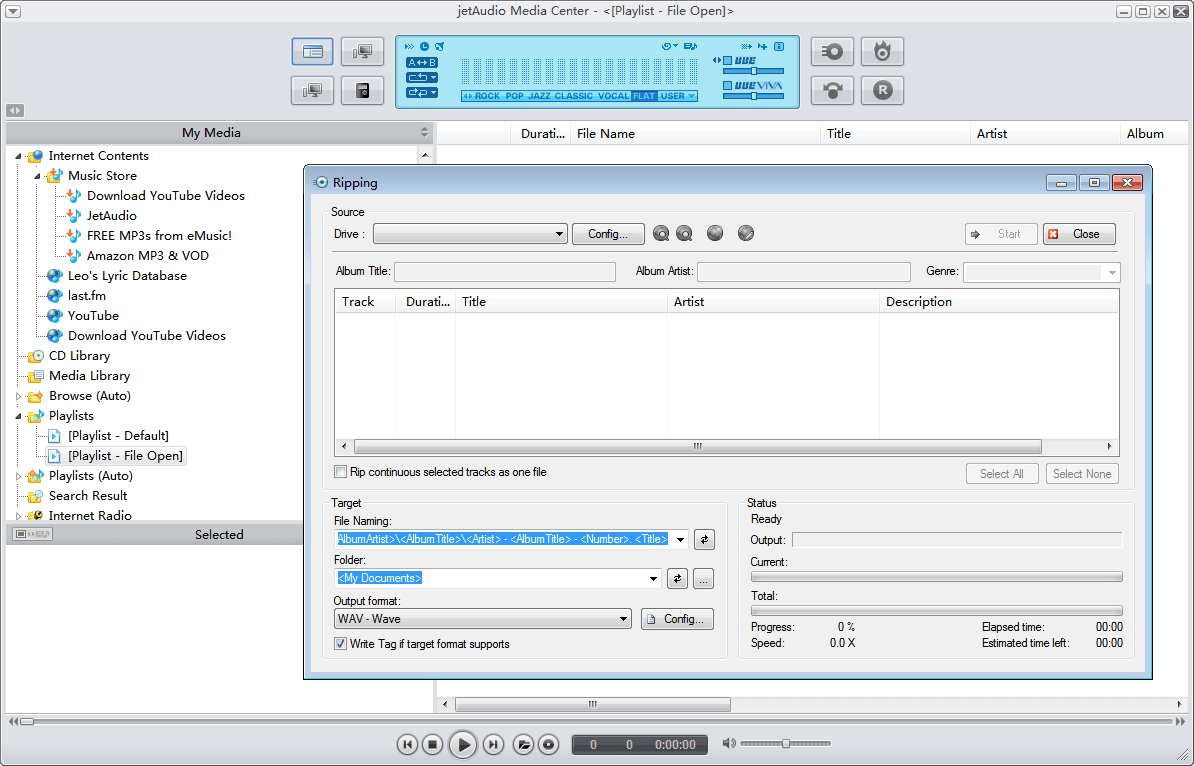Screen dimensions: 1194x766
Task: Click the timer clock icon in the display
Action: pyautogui.click(x=424, y=46)
